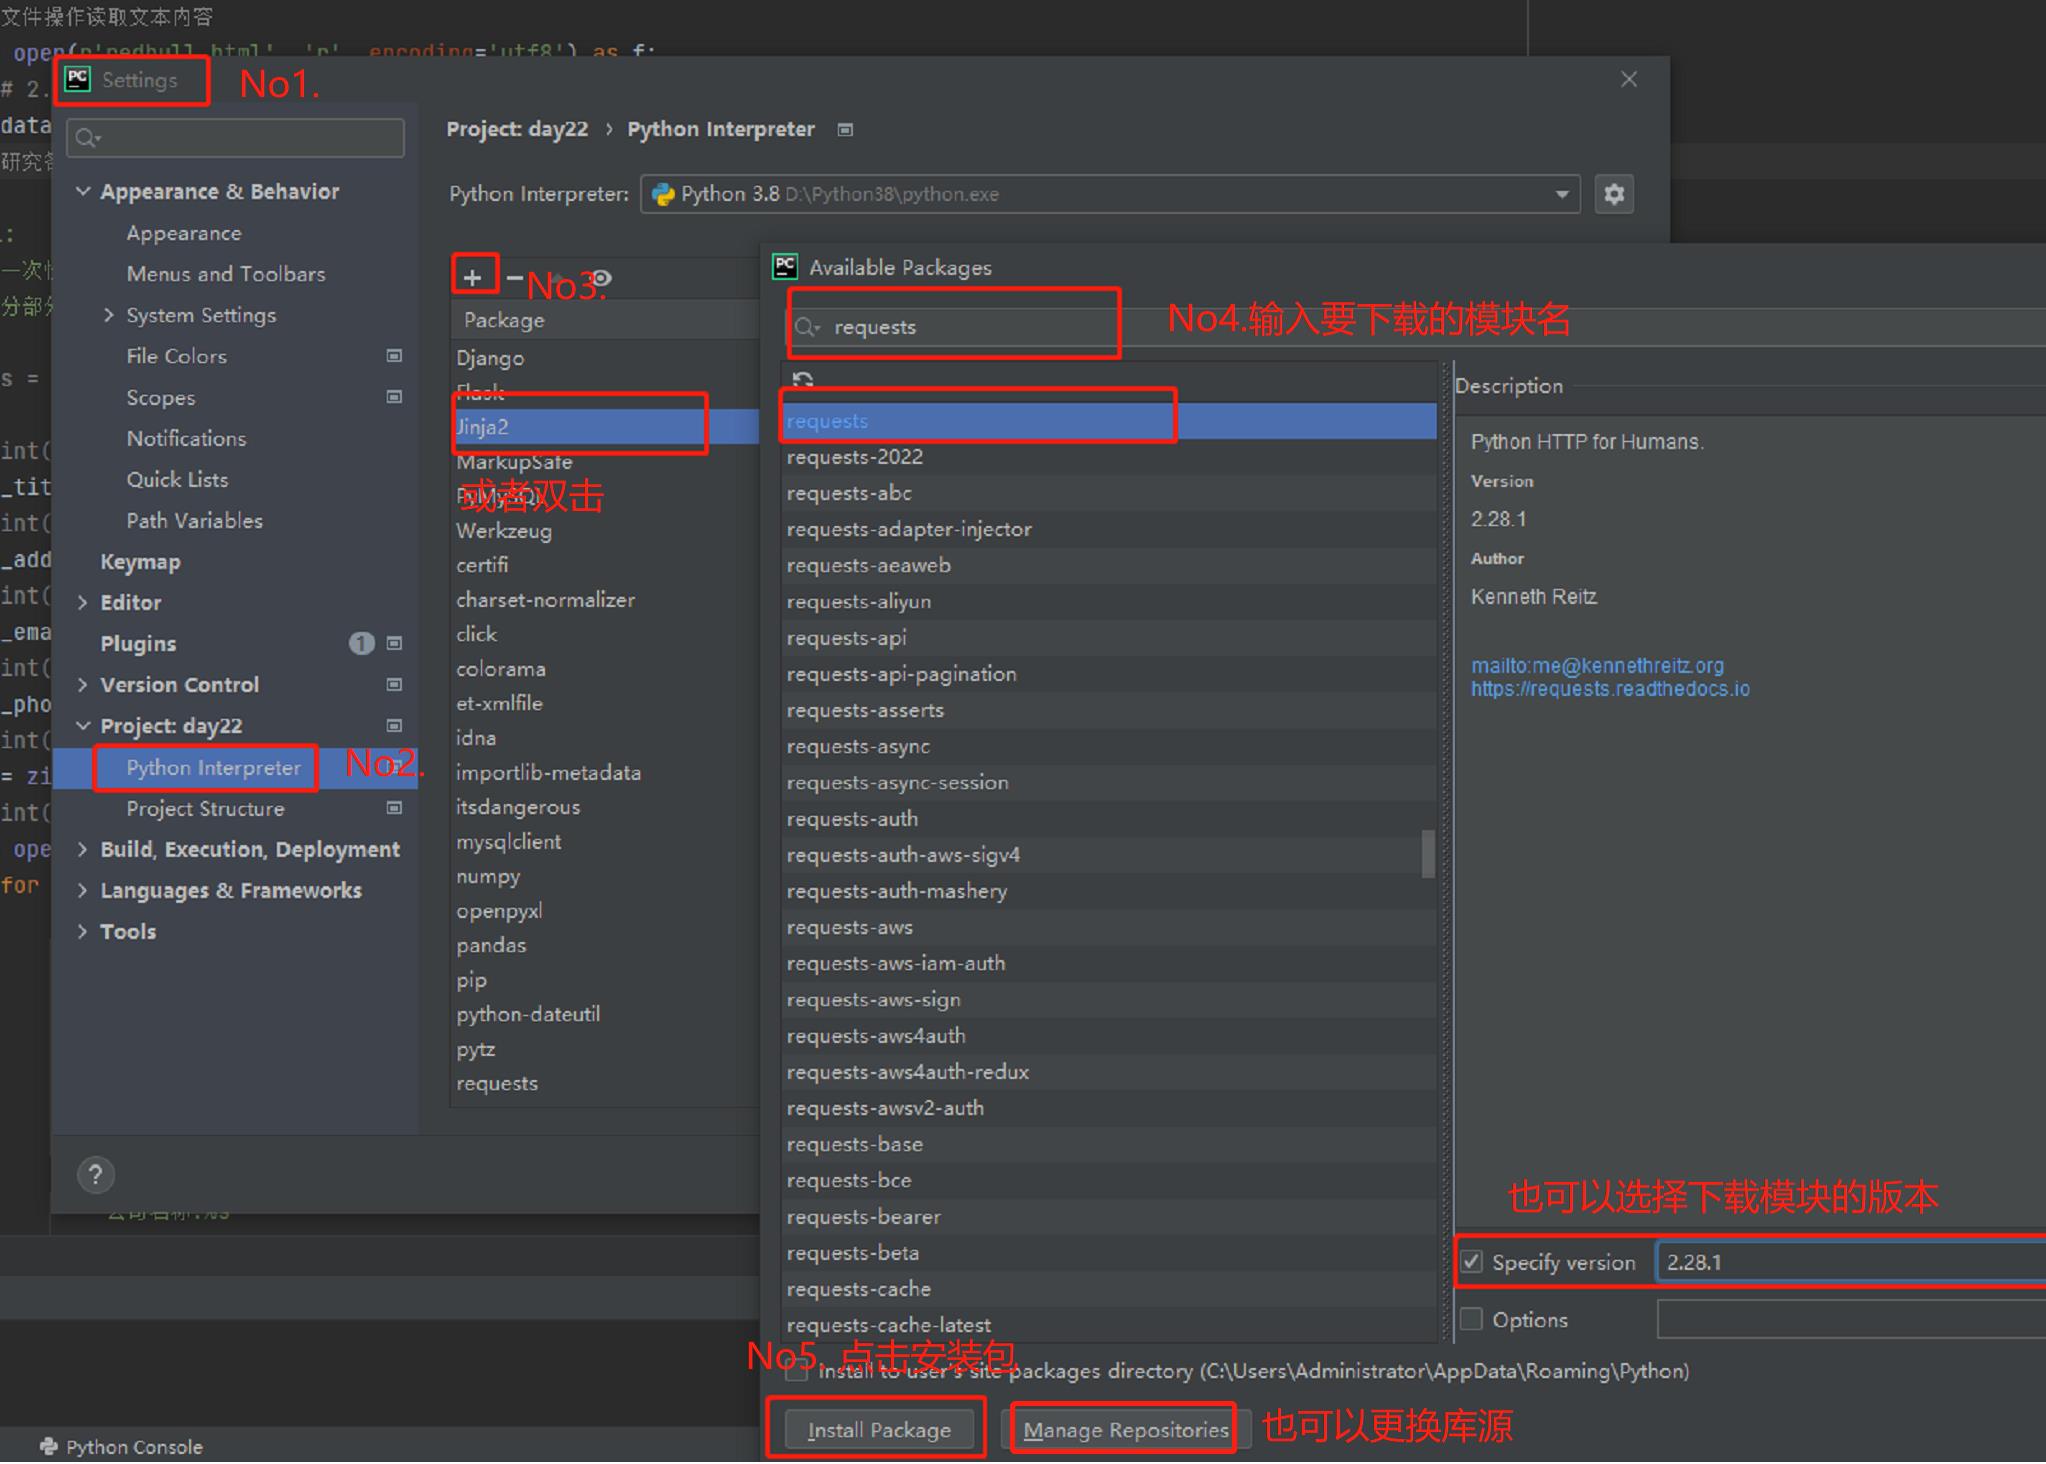Open the specify version 2.28.1 combo box
Screen dimensions: 2046x1464
coord(1851,1261)
